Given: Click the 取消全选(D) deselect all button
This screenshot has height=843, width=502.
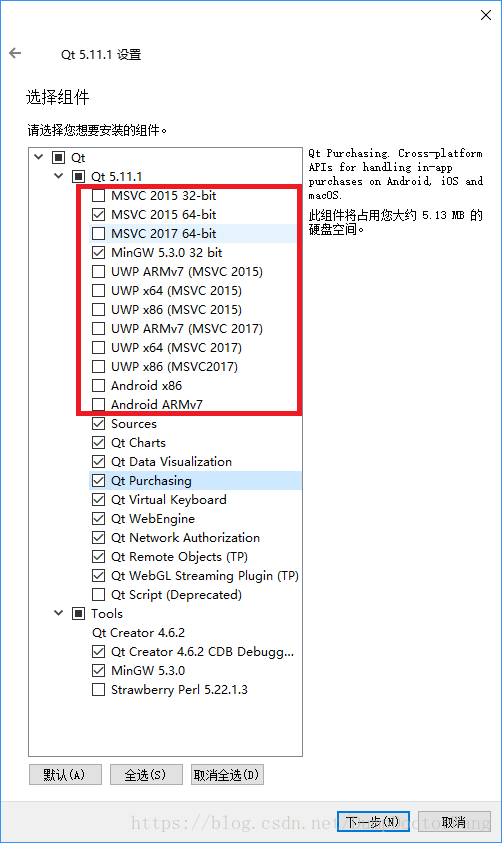Looking at the screenshot, I should click(227, 775).
